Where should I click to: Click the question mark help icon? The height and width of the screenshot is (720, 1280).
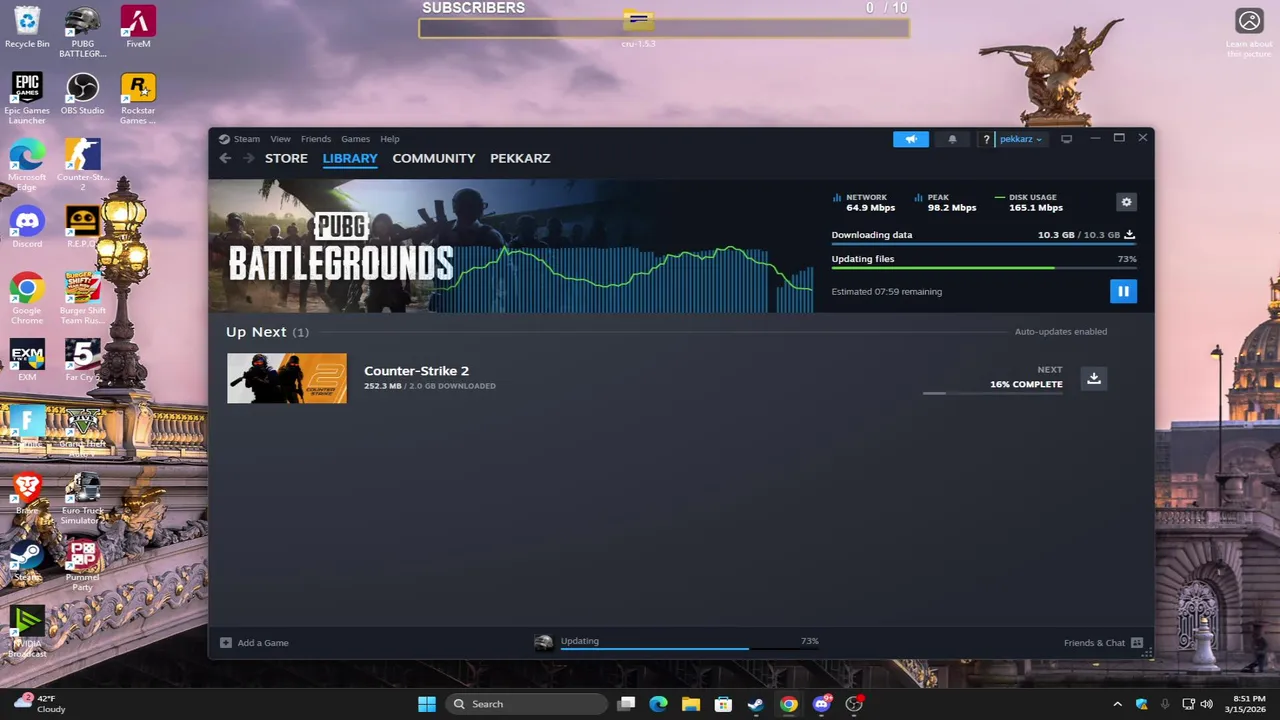tap(986, 139)
